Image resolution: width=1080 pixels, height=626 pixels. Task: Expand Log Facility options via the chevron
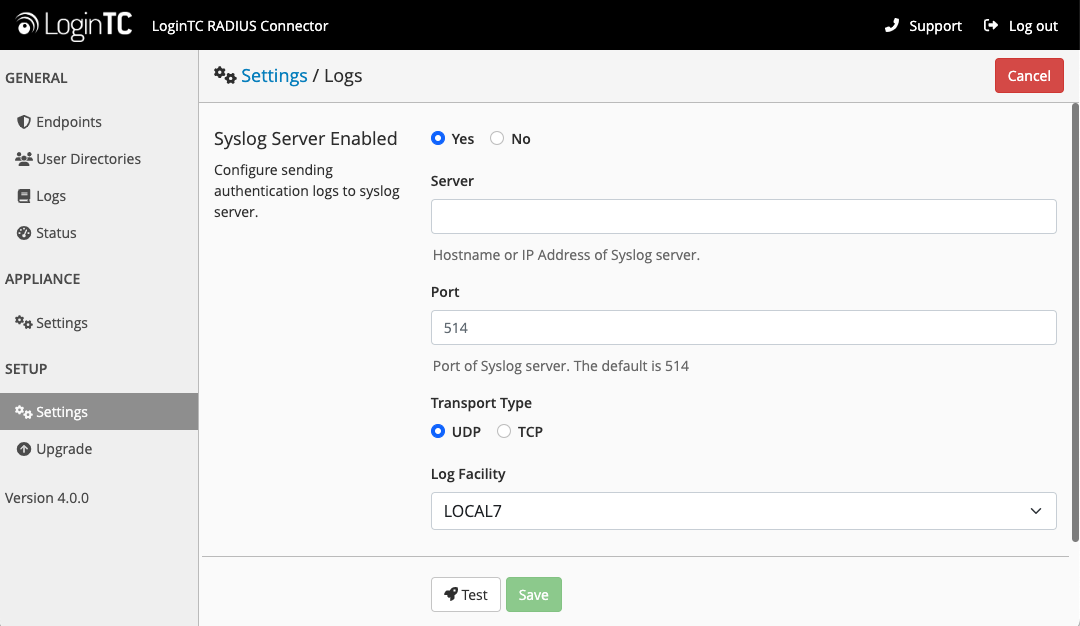coord(1036,511)
